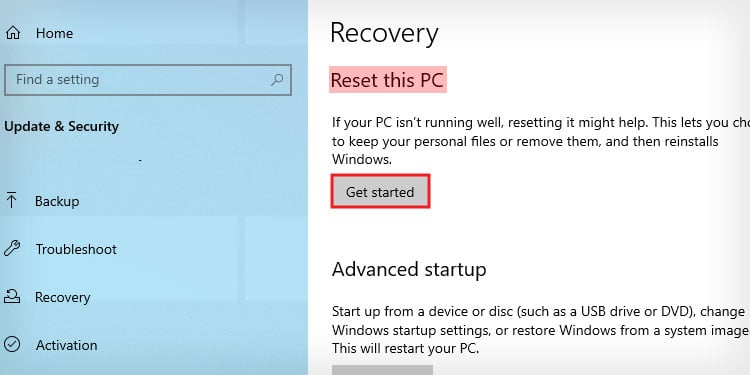Open the Backup settings section

click(57, 201)
